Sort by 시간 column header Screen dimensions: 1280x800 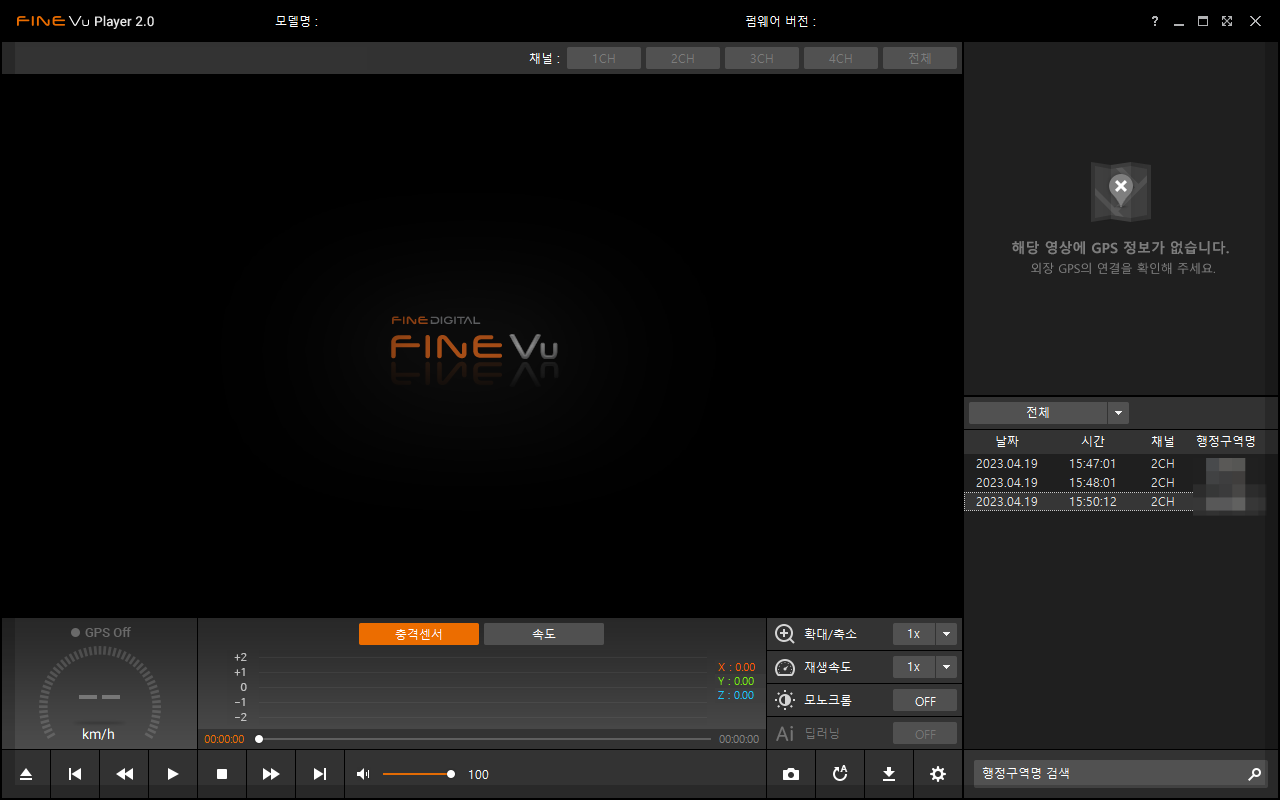tap(1093, 441)
